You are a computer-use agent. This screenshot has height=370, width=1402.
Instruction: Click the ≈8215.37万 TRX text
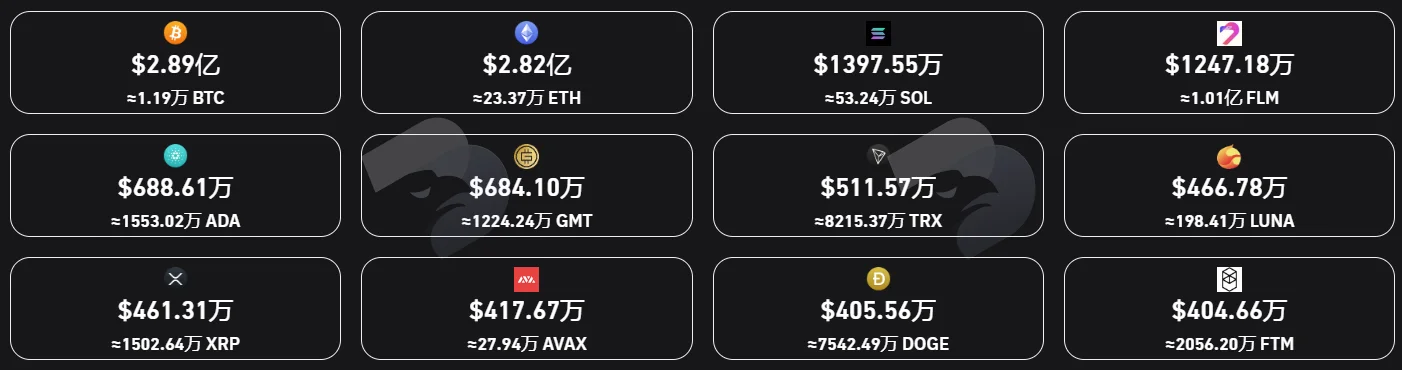[x=878, y=221]
